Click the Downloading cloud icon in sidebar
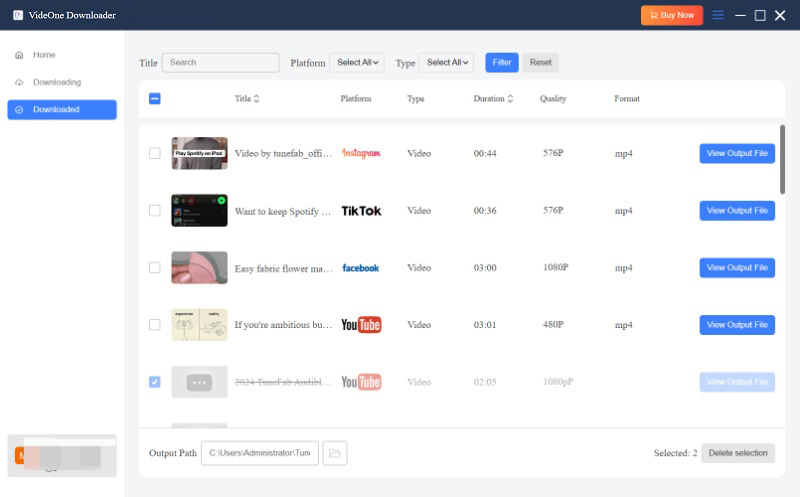Viewport: 800px width, 497px height. 19,82
